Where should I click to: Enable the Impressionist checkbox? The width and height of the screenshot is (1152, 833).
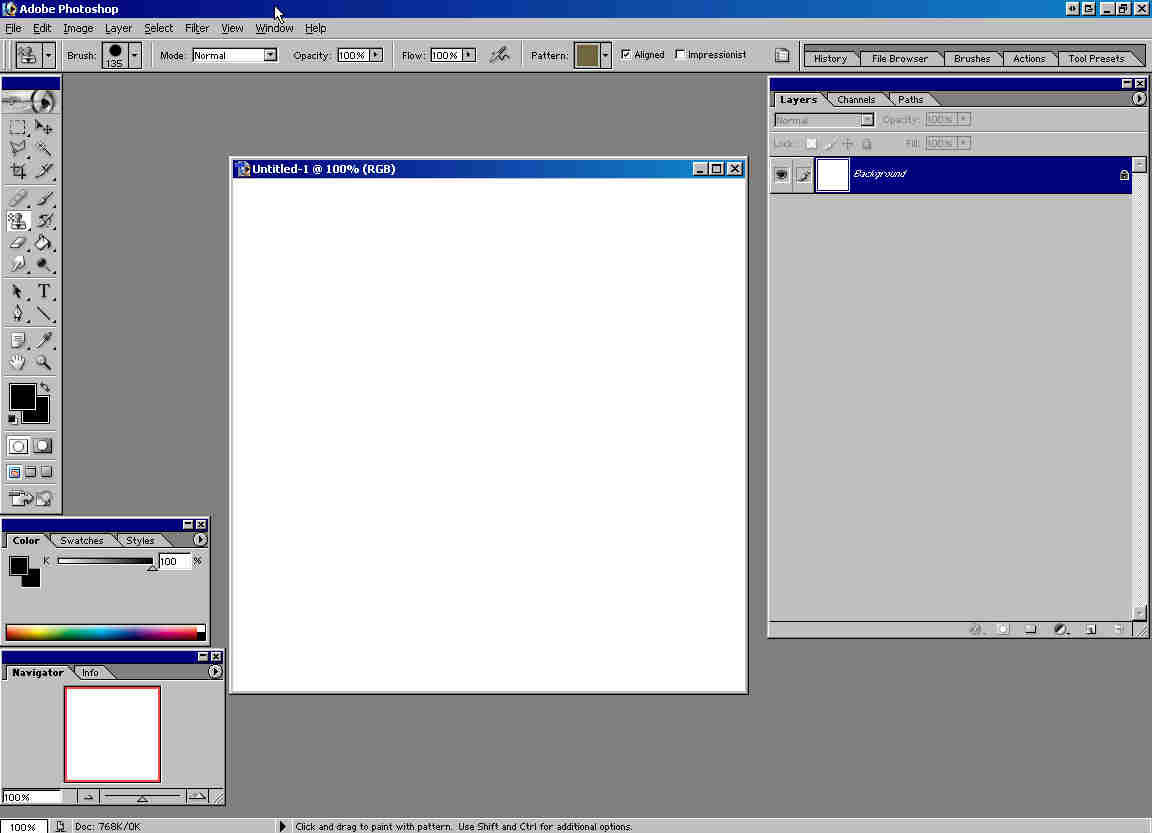681,55
